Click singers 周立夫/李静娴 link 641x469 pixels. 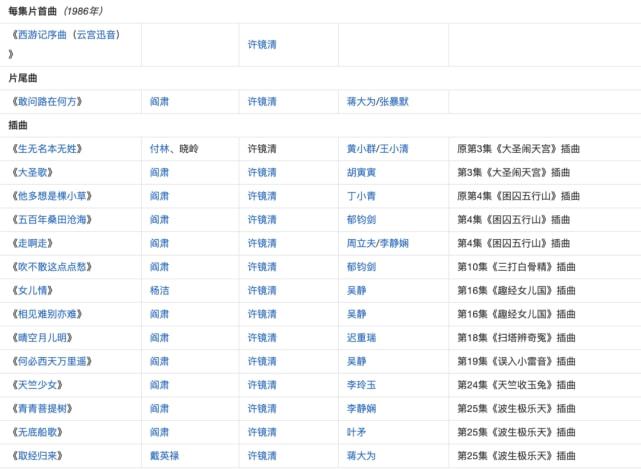377,243
